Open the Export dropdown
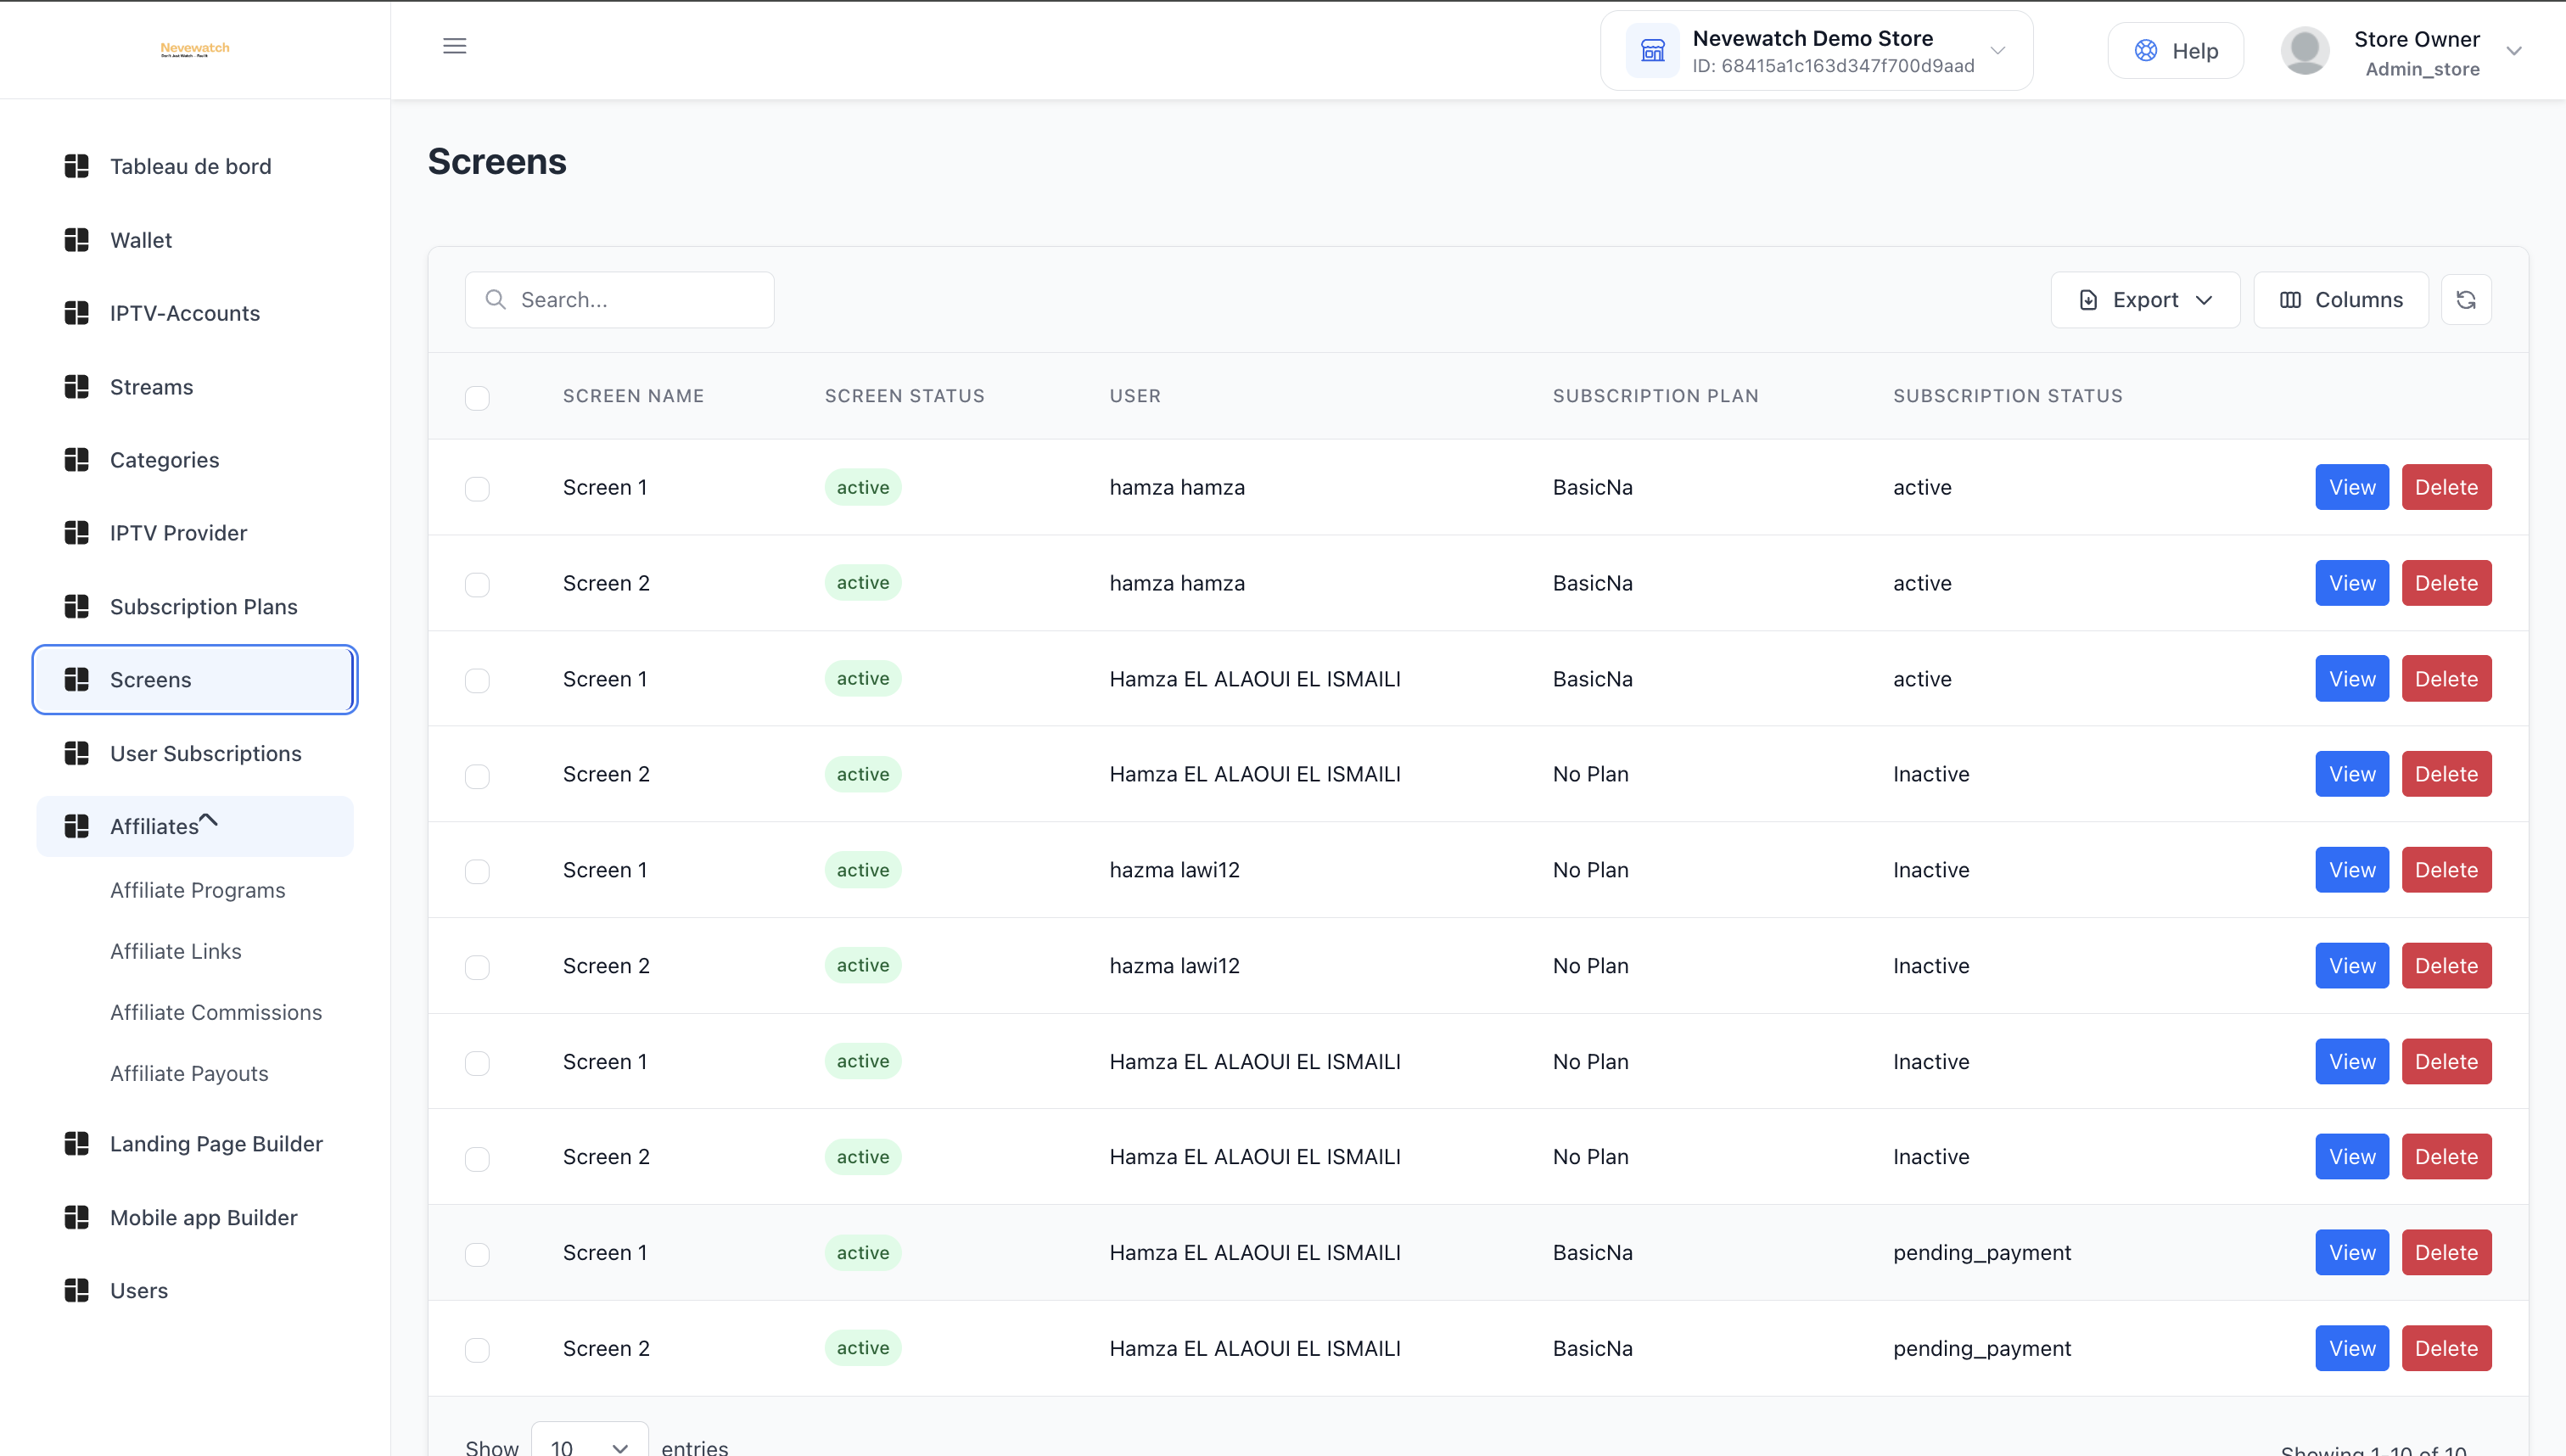2566x1456 pixels. pos(2145,300)
